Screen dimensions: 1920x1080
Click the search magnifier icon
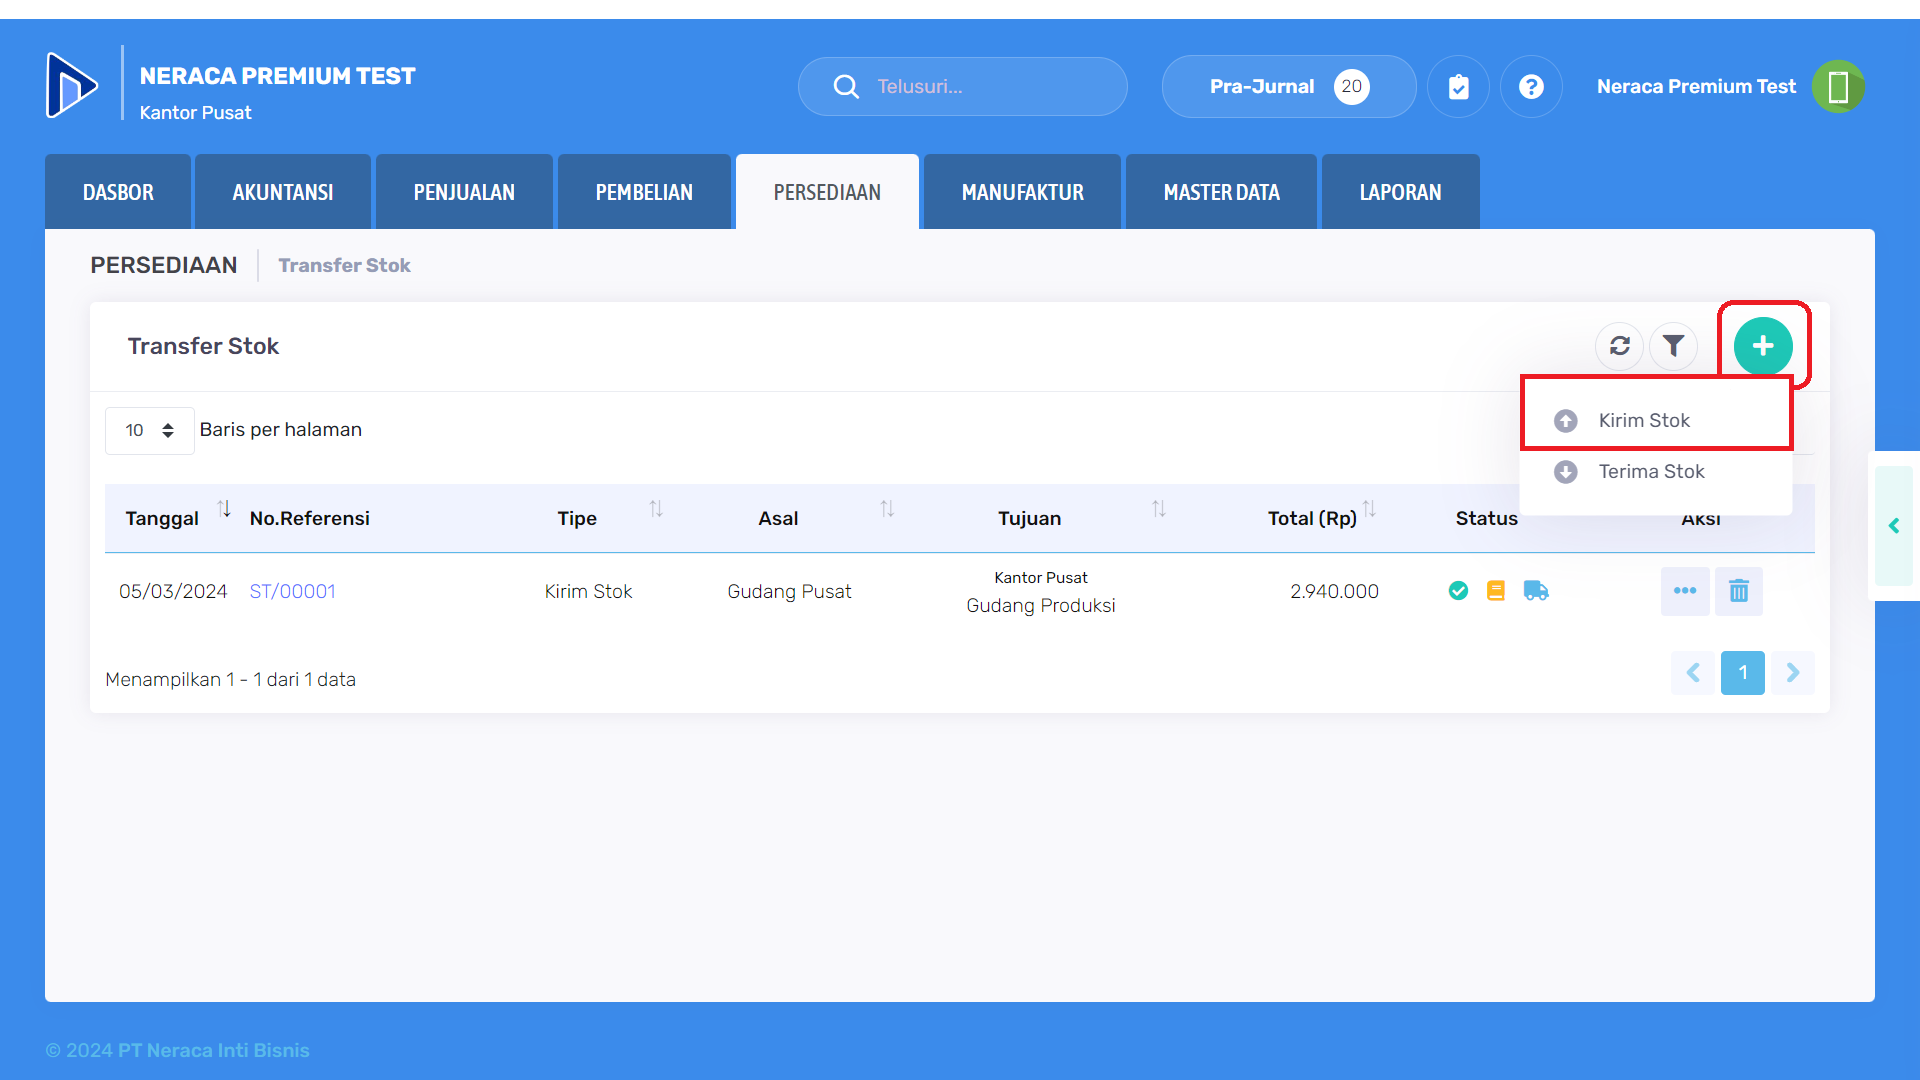pyautogui.click(x=846, y=87)
